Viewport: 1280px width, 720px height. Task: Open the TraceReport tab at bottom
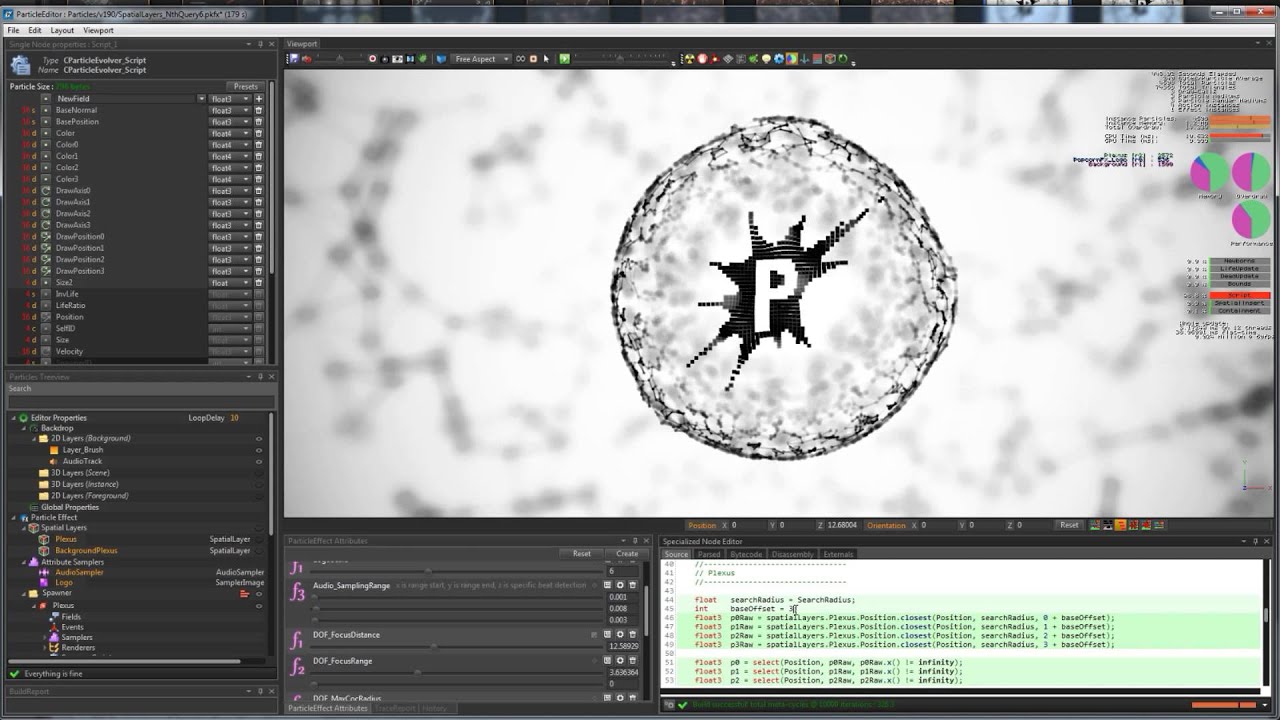tap(395, 708)
